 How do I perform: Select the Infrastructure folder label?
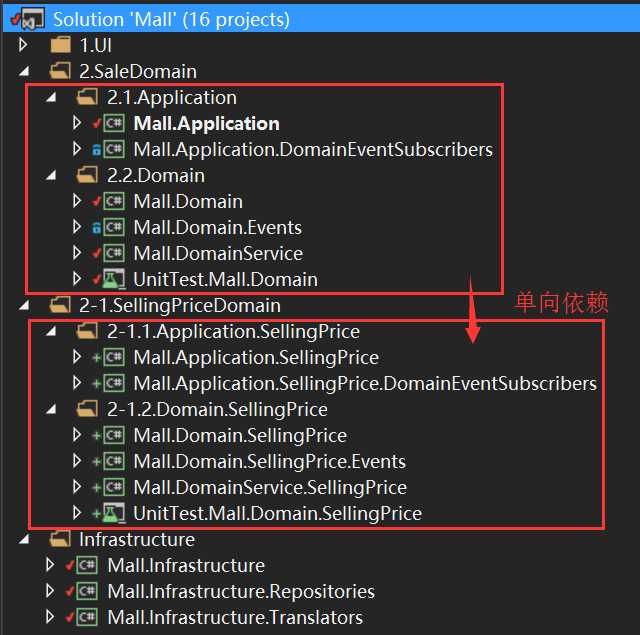pos(137,540)
